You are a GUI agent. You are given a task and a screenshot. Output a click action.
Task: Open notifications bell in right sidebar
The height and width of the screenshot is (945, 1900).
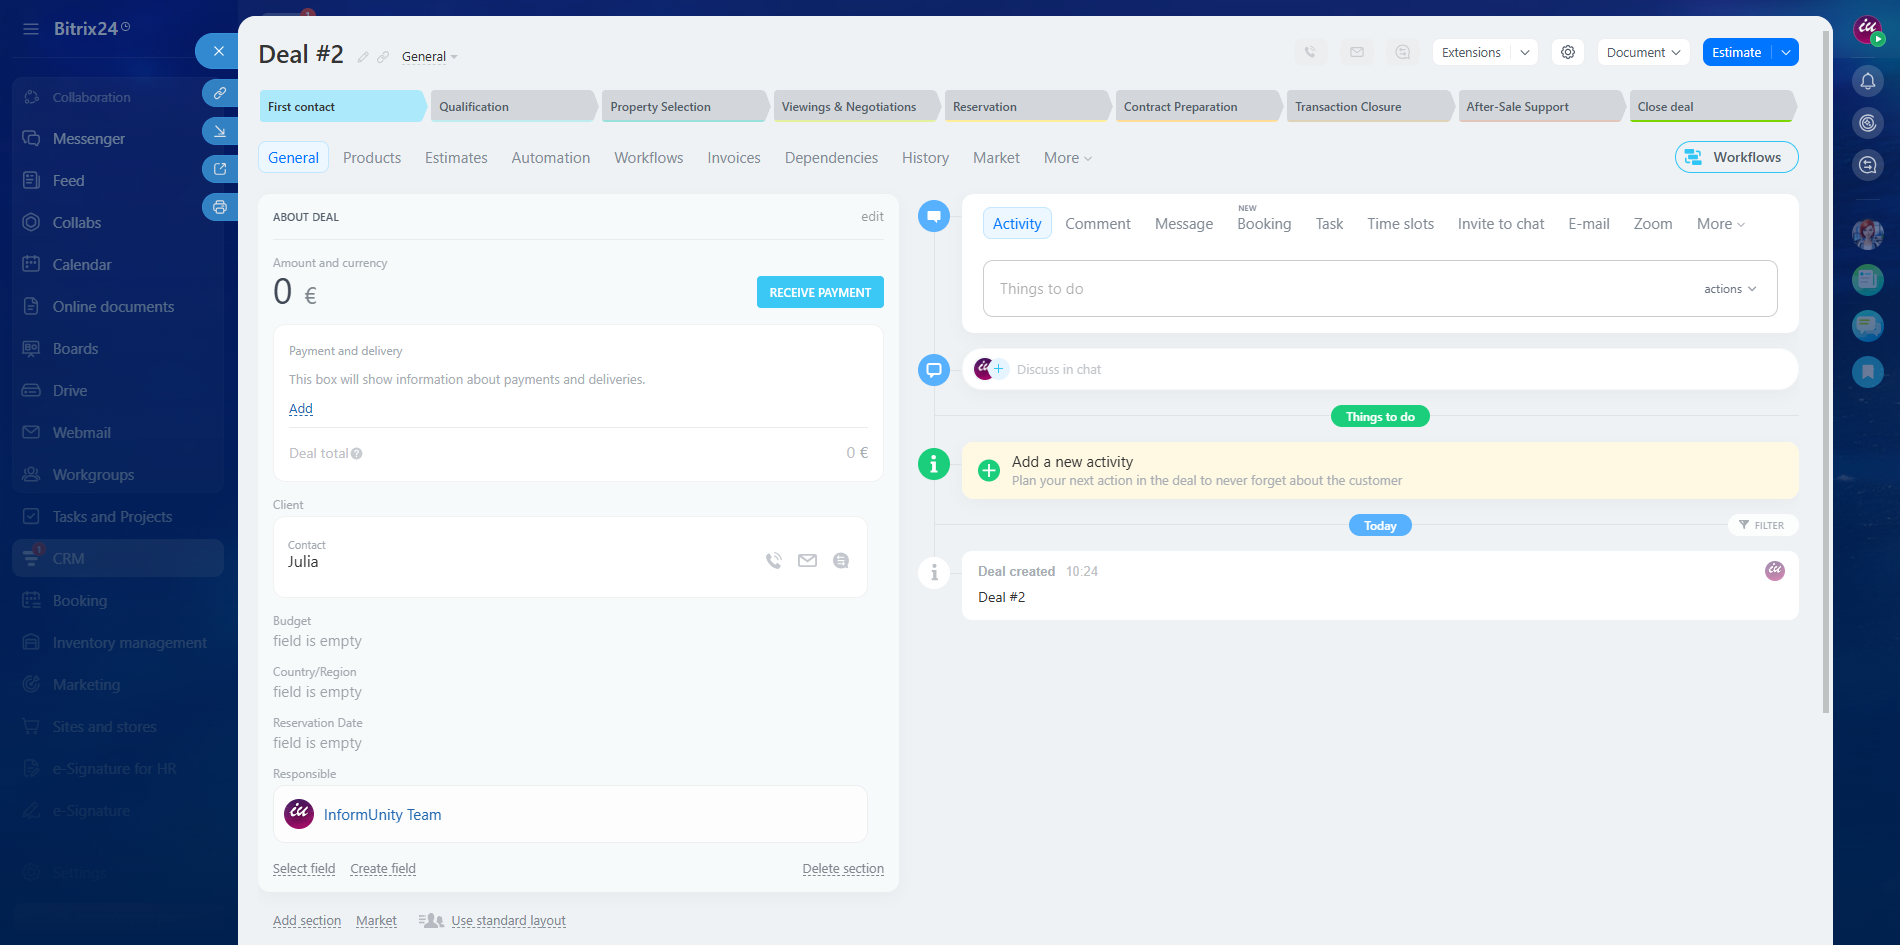click(x=1867, y=81)
